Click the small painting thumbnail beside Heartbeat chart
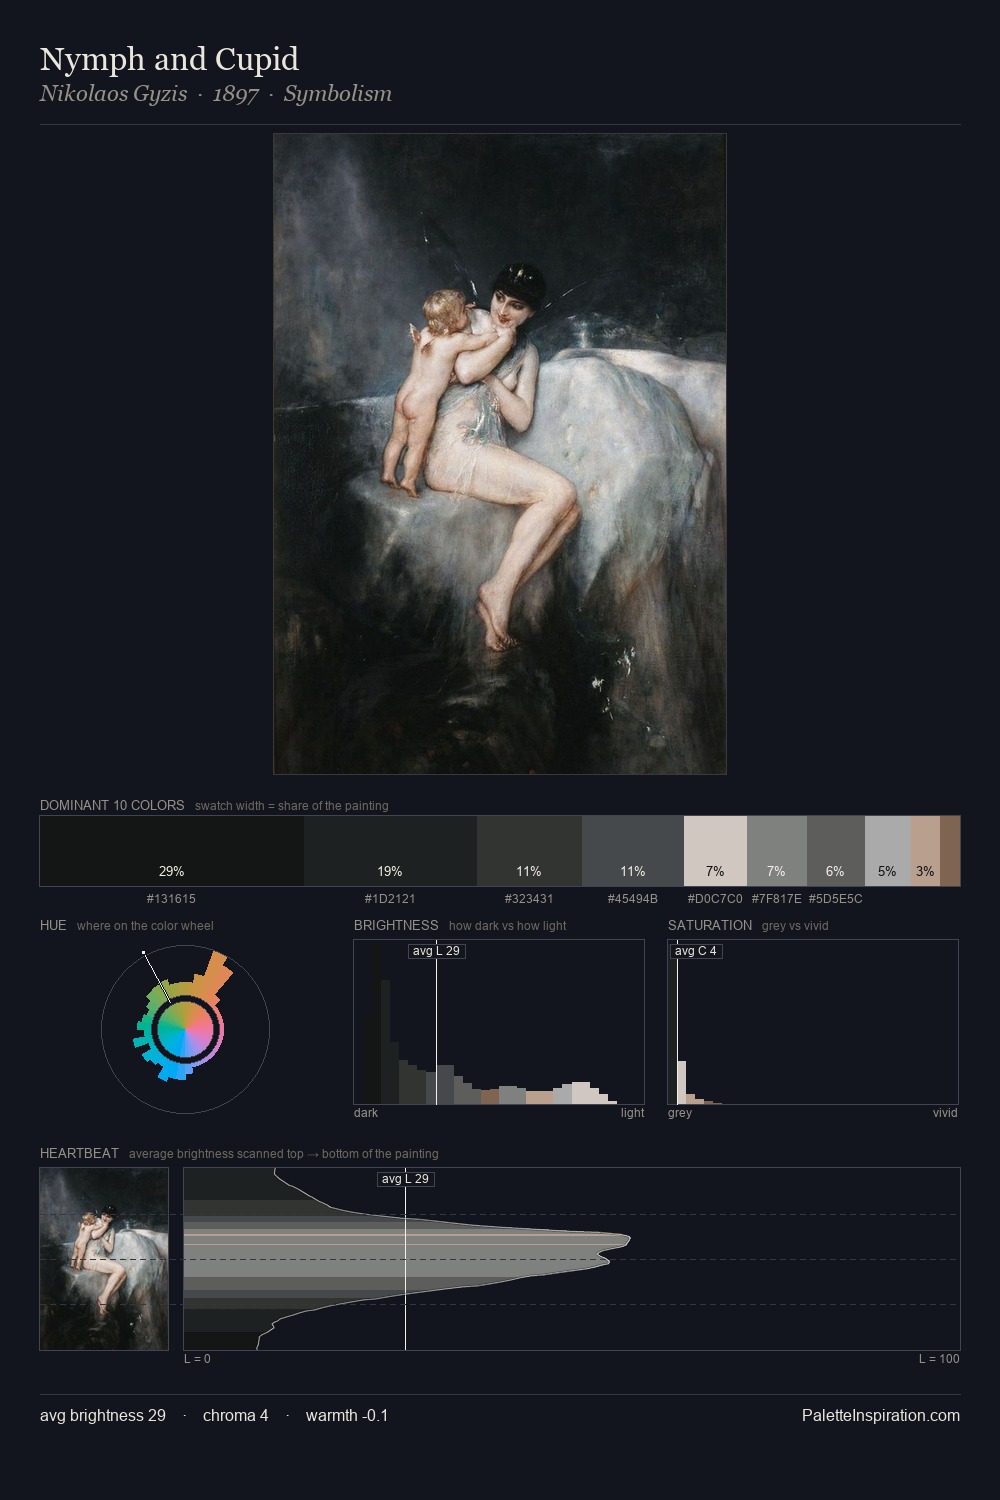Image resolution: width=1000 pixels, height=1500 pixels. click(x=104, y=1259)
